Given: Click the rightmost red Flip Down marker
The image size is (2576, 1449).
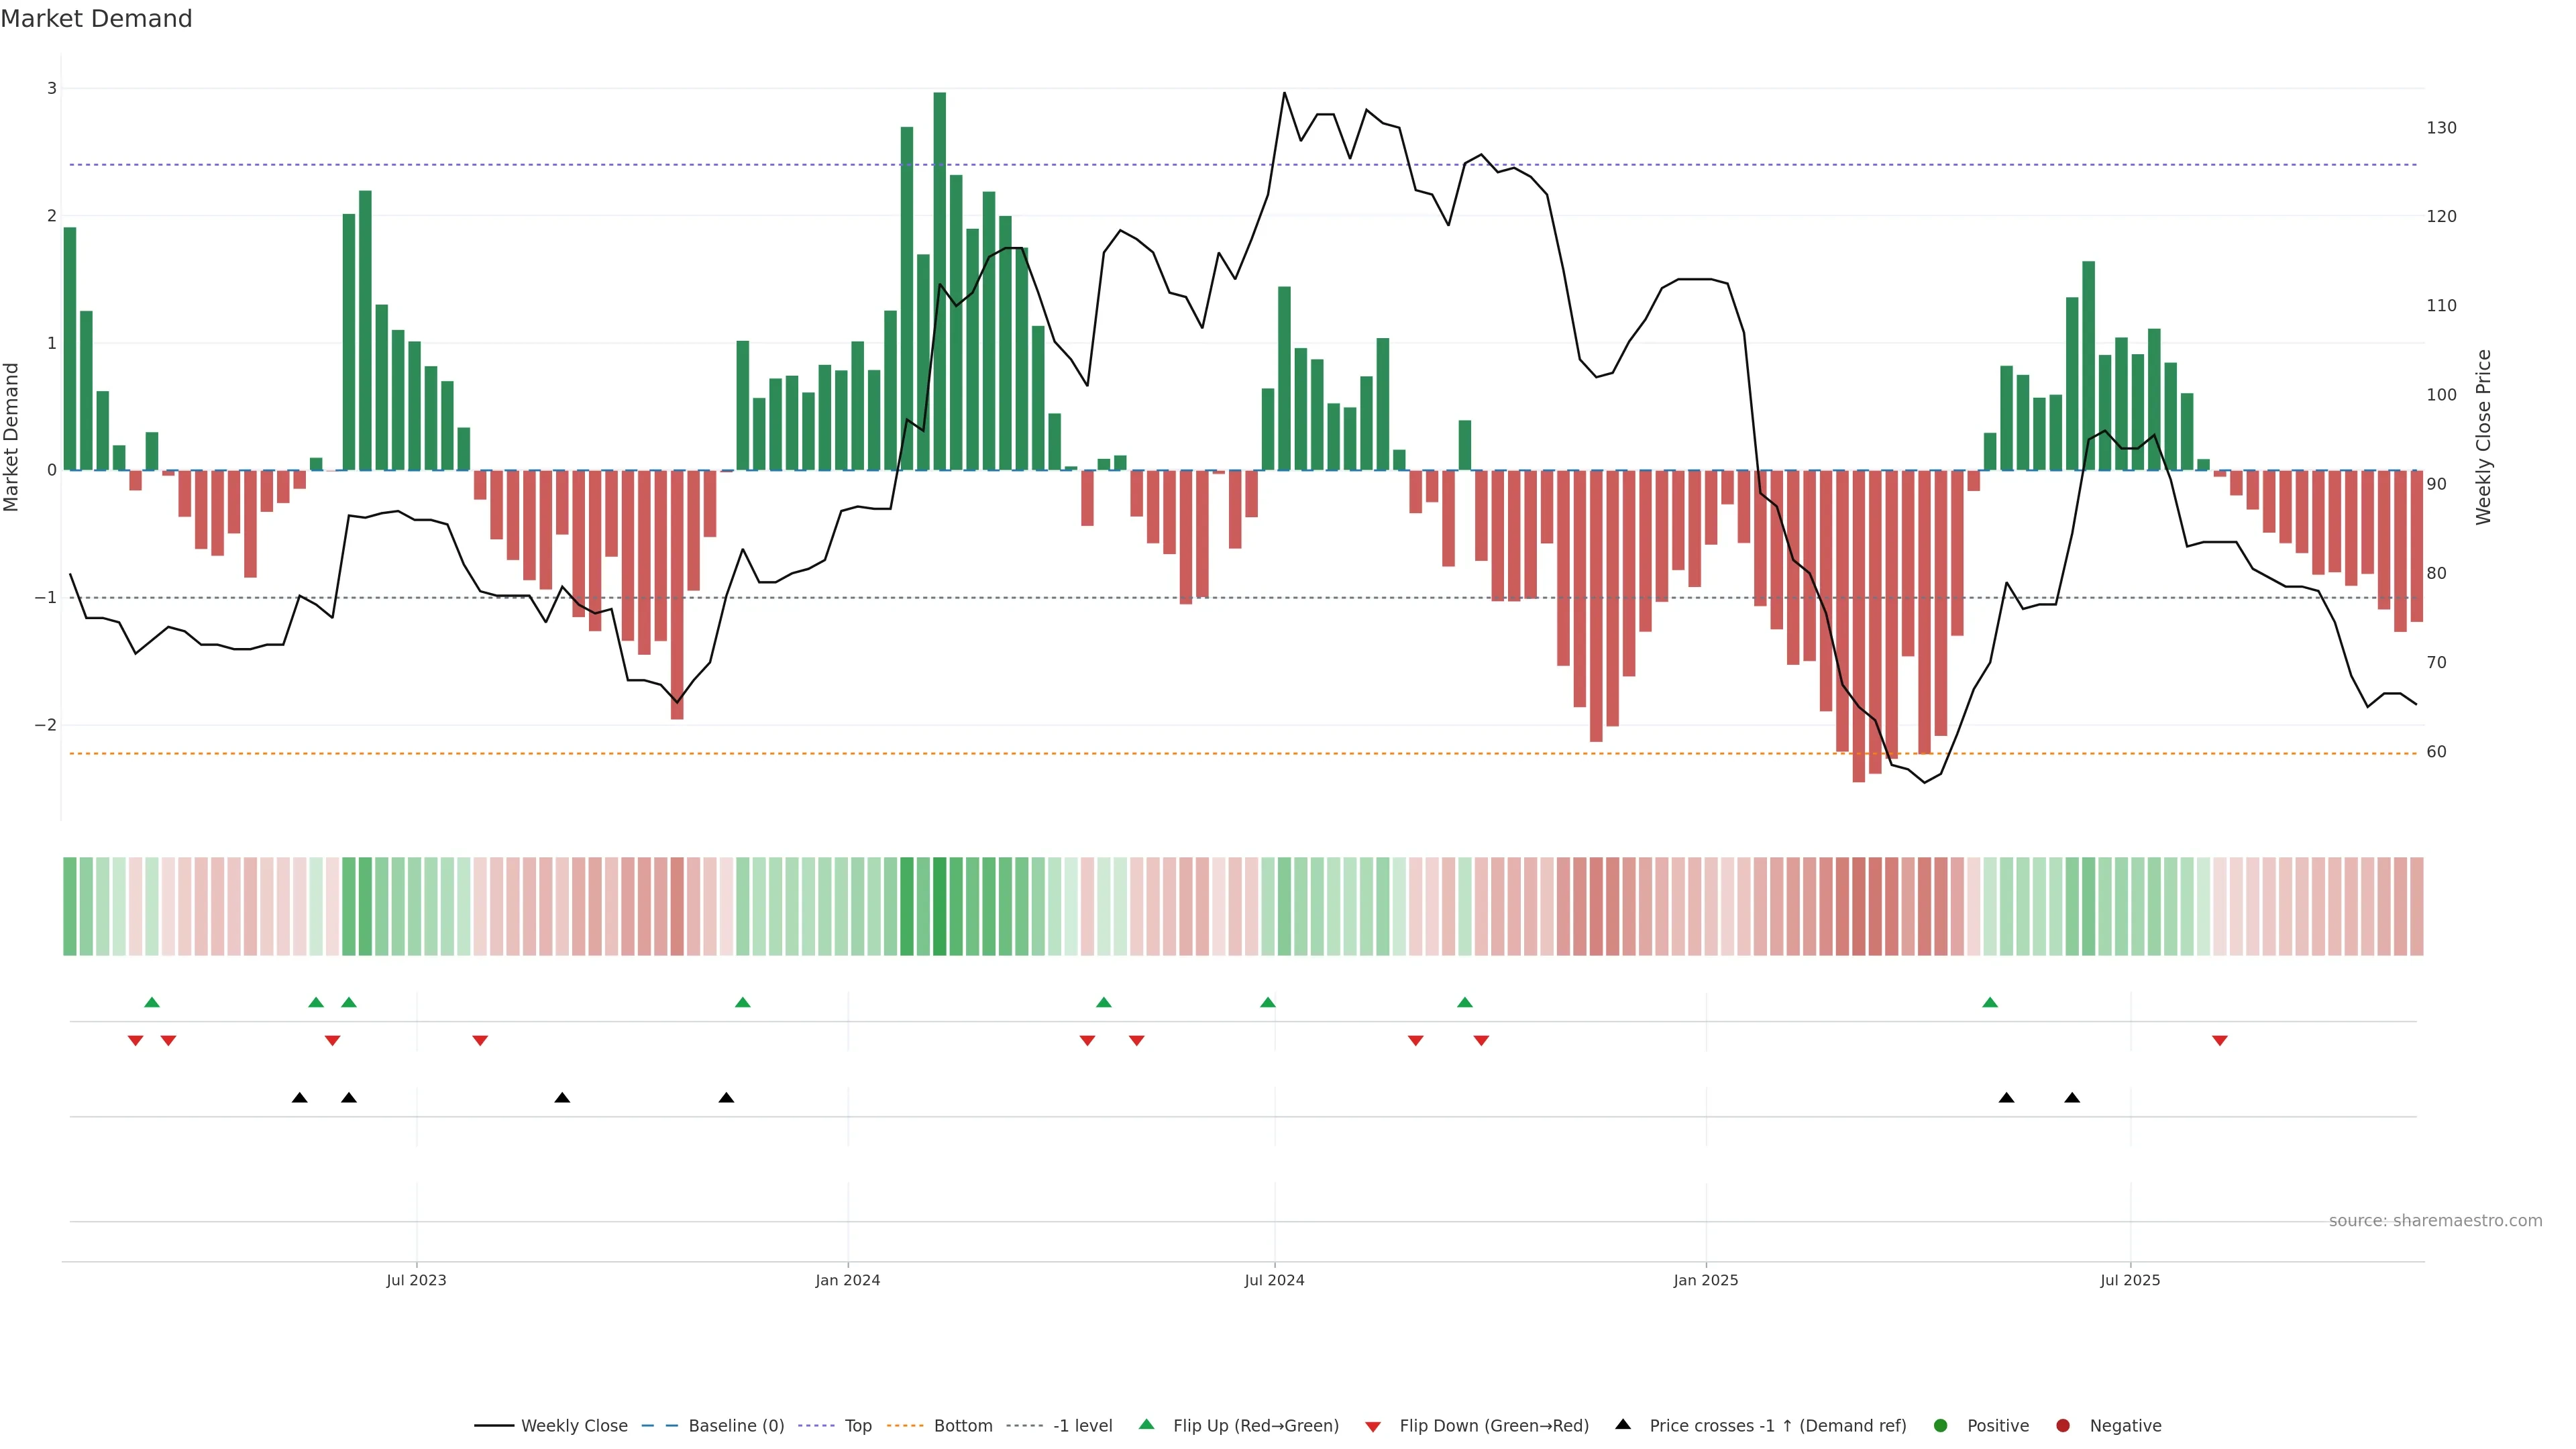Looking at the screenshot, I should 2220,1041.
